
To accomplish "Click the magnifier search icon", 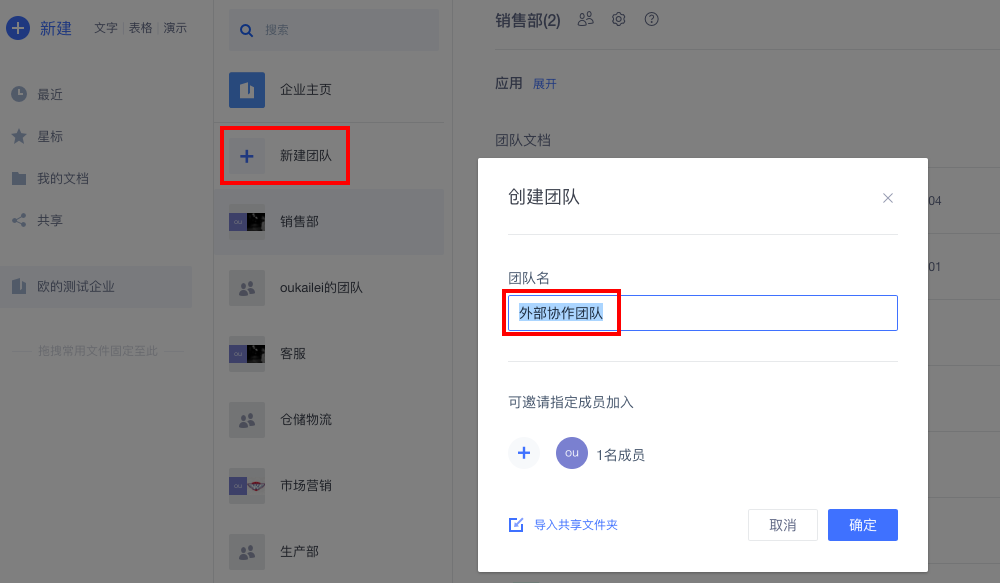I will pos(246,30).
